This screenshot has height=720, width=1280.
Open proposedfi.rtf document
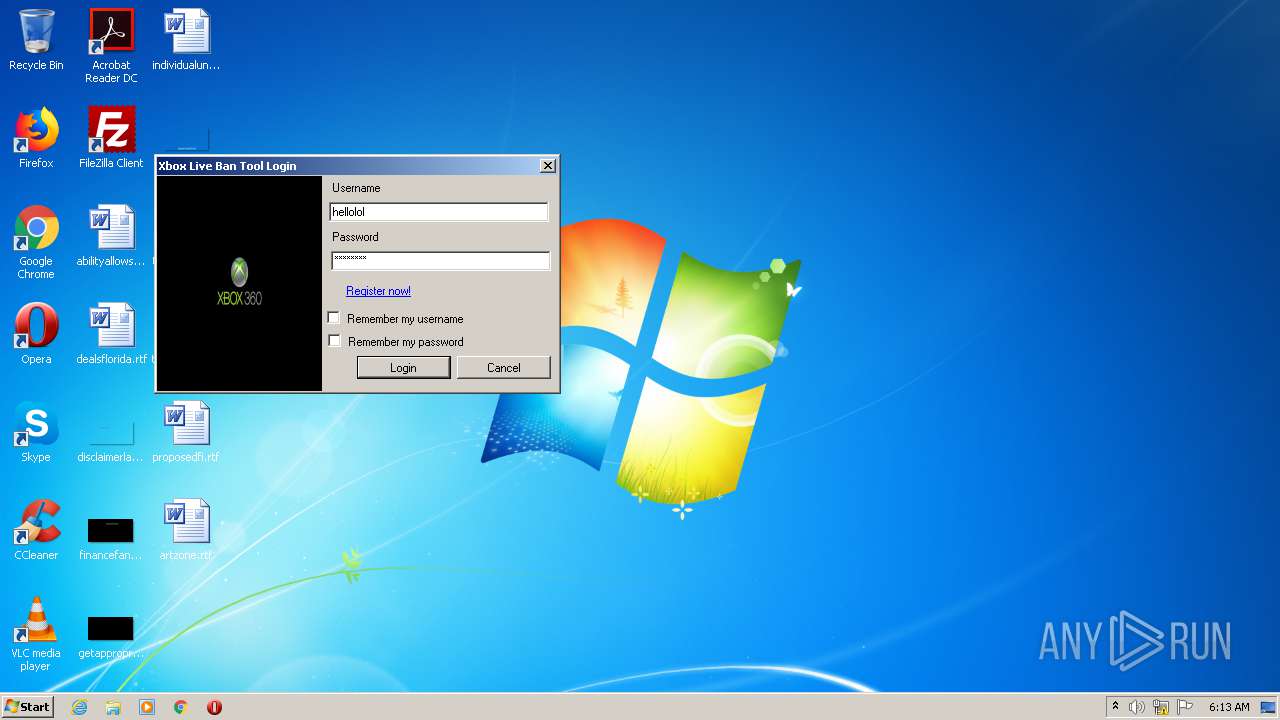point(186,432)
